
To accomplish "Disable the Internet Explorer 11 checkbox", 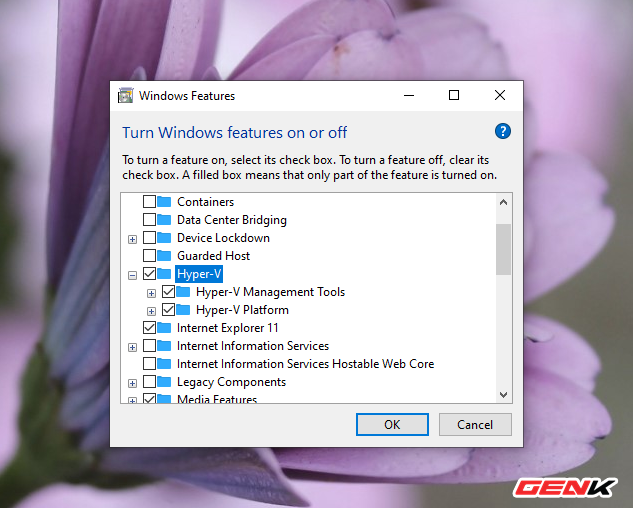I will click(x=149, y=327).
